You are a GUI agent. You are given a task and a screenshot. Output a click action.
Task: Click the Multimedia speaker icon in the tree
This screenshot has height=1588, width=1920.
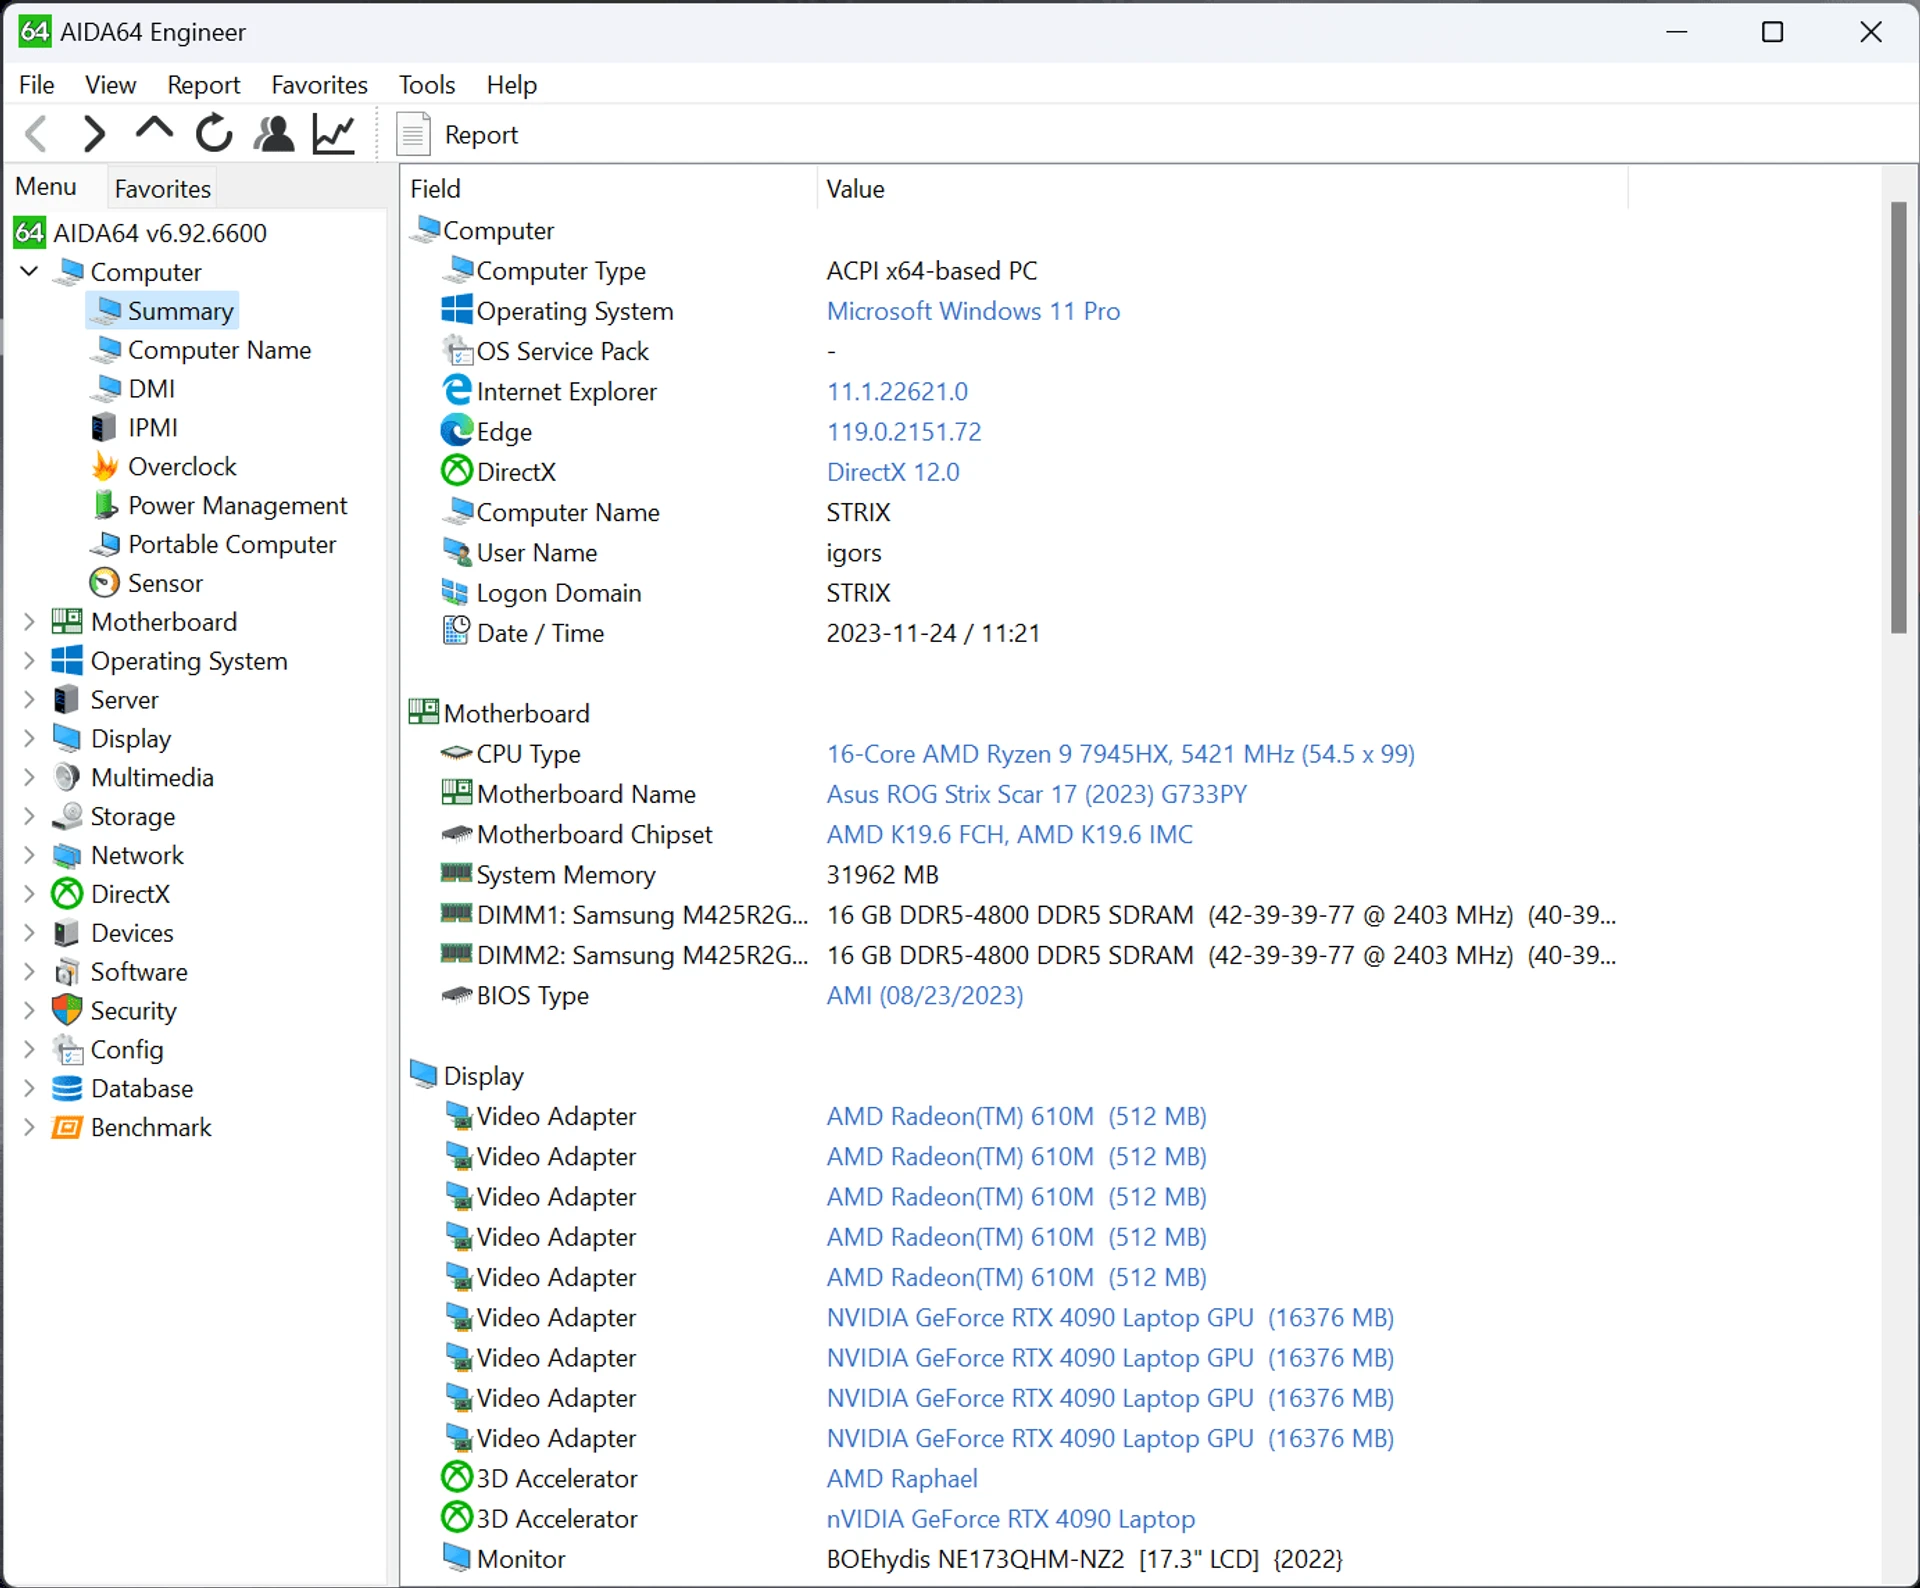coord(67,777)
